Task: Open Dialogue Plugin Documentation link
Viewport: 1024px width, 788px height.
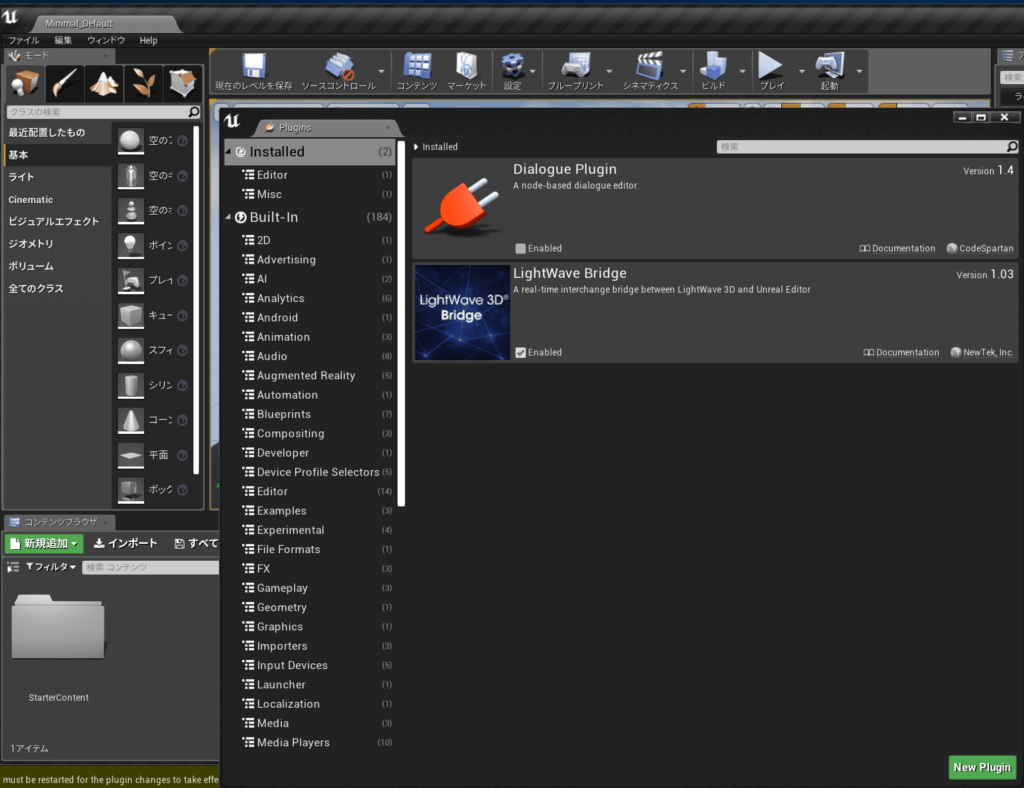Action: tap(897, 249)
